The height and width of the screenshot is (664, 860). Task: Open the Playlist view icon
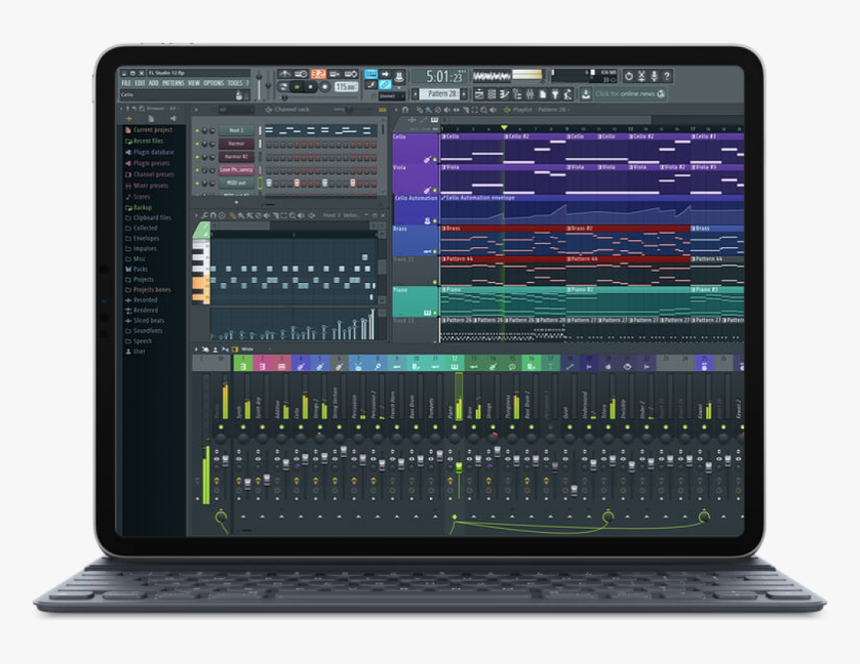pos(477,93)
